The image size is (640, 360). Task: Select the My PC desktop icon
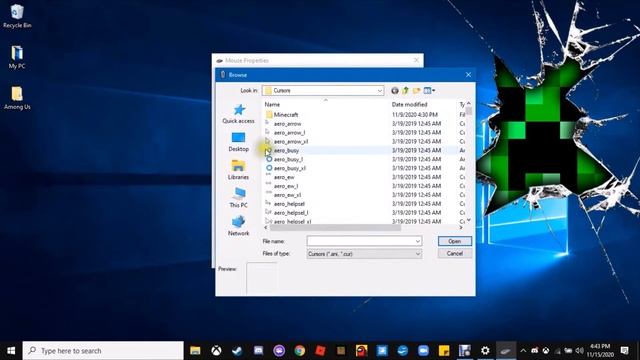(17, 57)
